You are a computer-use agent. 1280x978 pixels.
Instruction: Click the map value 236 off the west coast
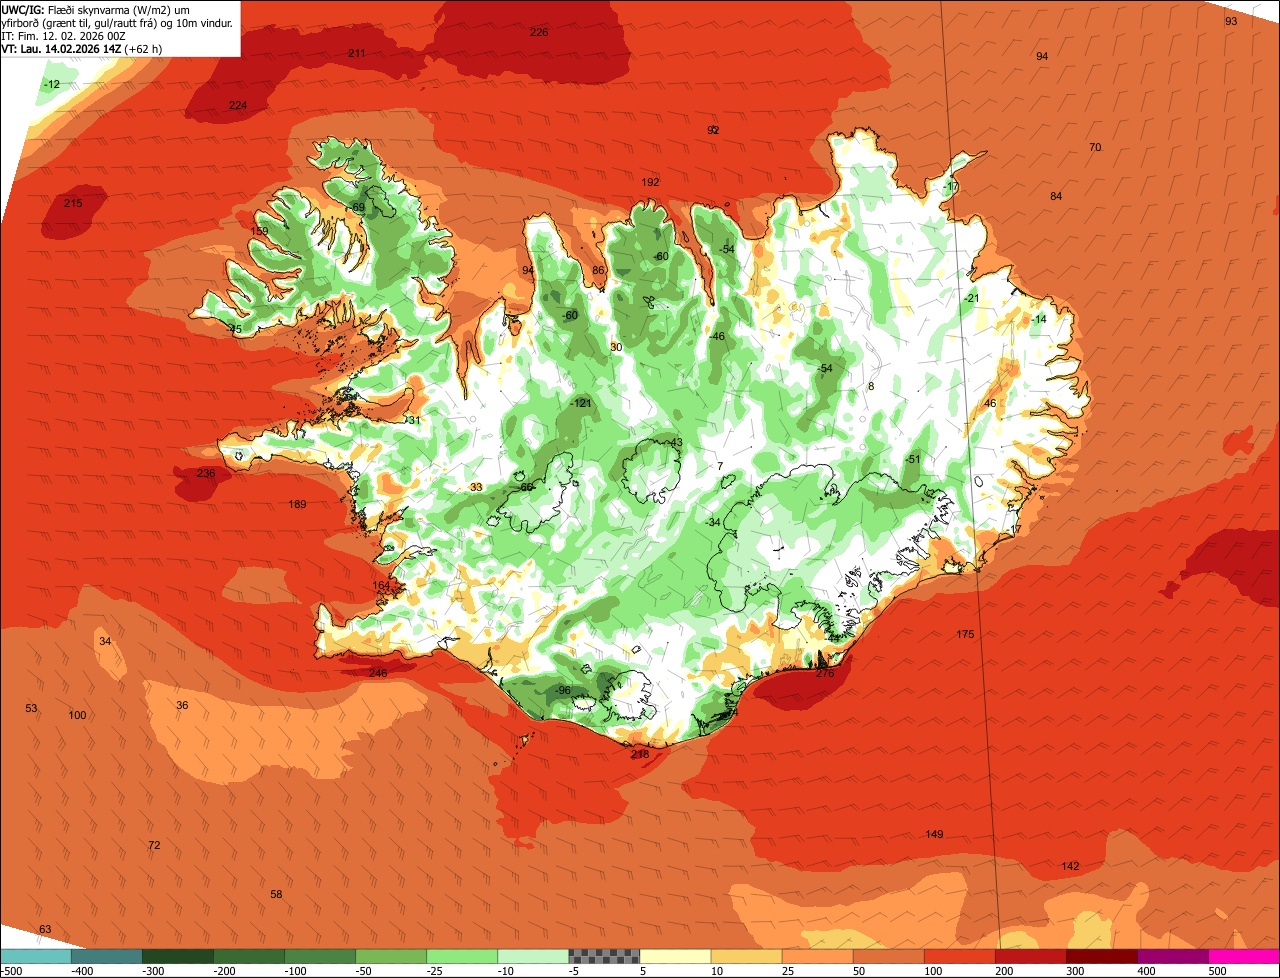(x=206, y=473)
